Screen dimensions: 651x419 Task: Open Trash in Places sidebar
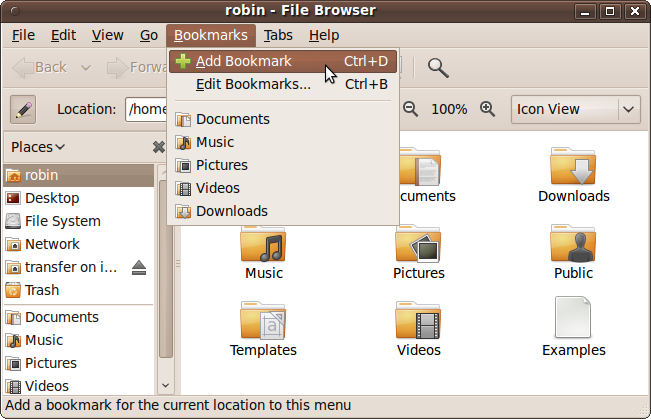[79, 290]
